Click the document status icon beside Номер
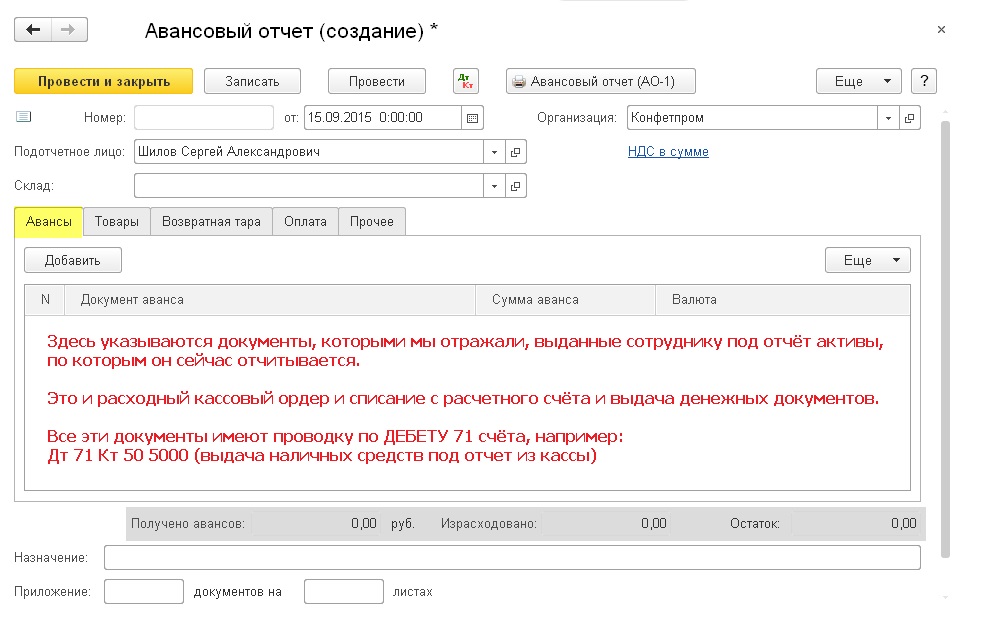Screen dimensions: 989x621 pyautogui.click(x=23, y=117)
